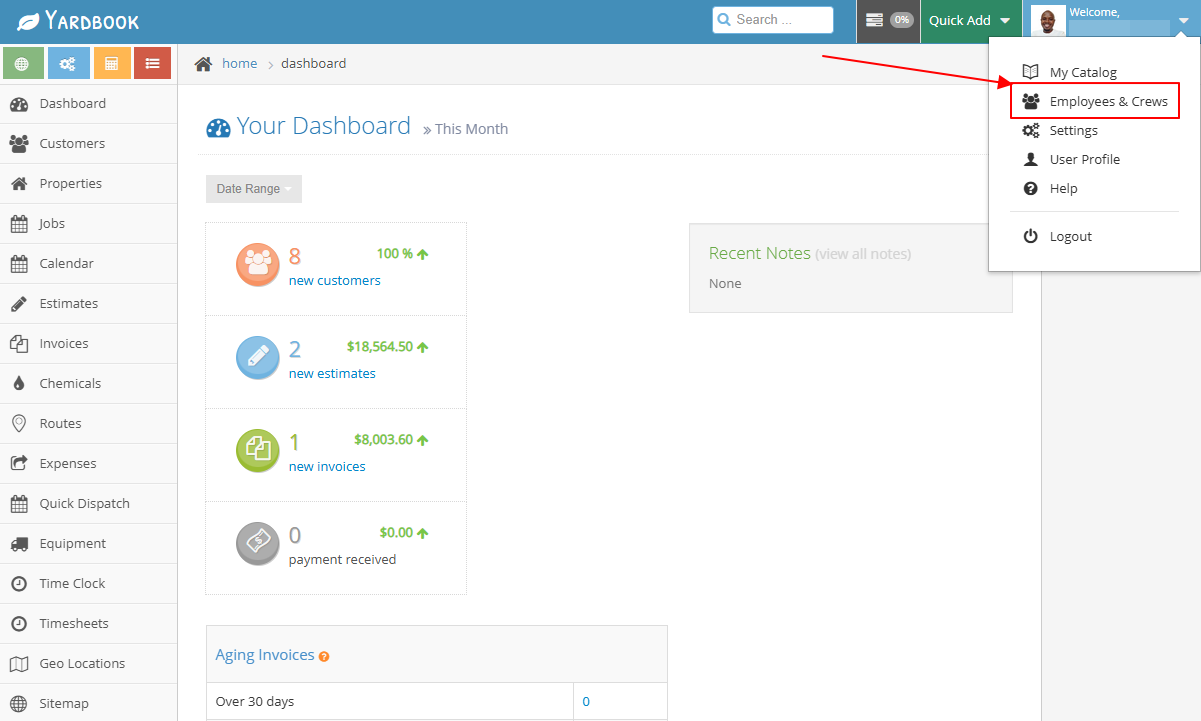This screenshot has width=1201, height=721.
Task: Click the orange calculator shortcut icon
Action: pyautogui.click(x=111, y=63)
